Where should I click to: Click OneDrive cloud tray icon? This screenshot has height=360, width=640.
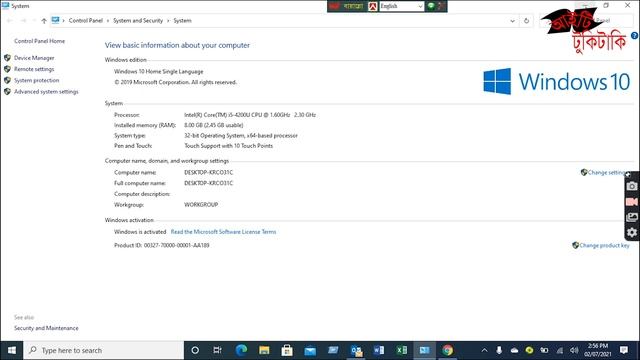point(514,350)
